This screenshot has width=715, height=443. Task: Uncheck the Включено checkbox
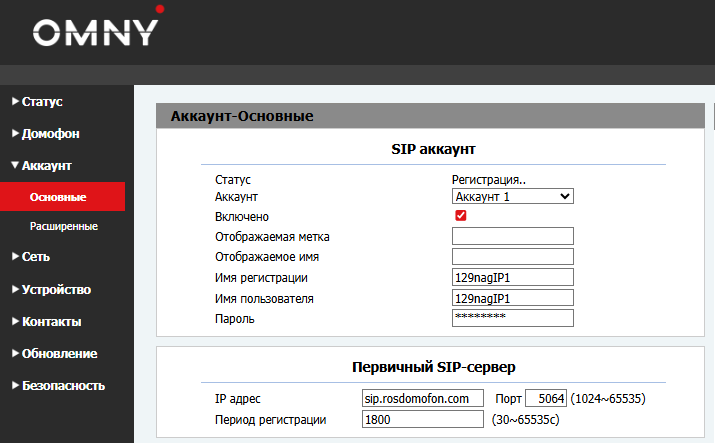[x=461, y=216]
